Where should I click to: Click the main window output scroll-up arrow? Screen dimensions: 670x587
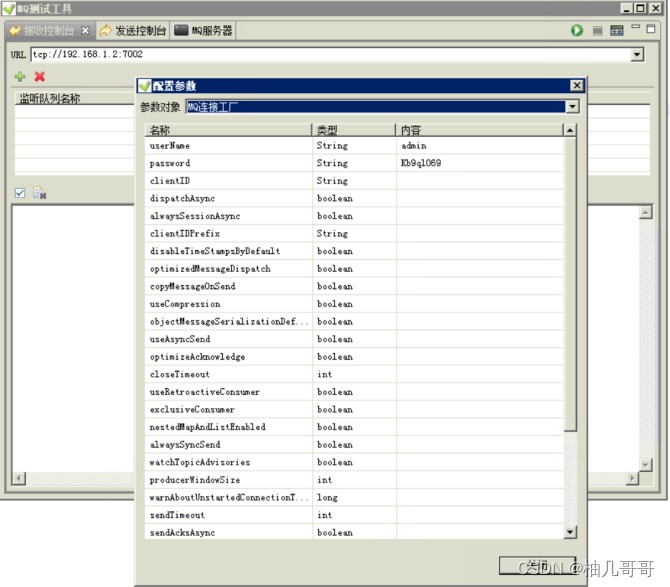646,212
